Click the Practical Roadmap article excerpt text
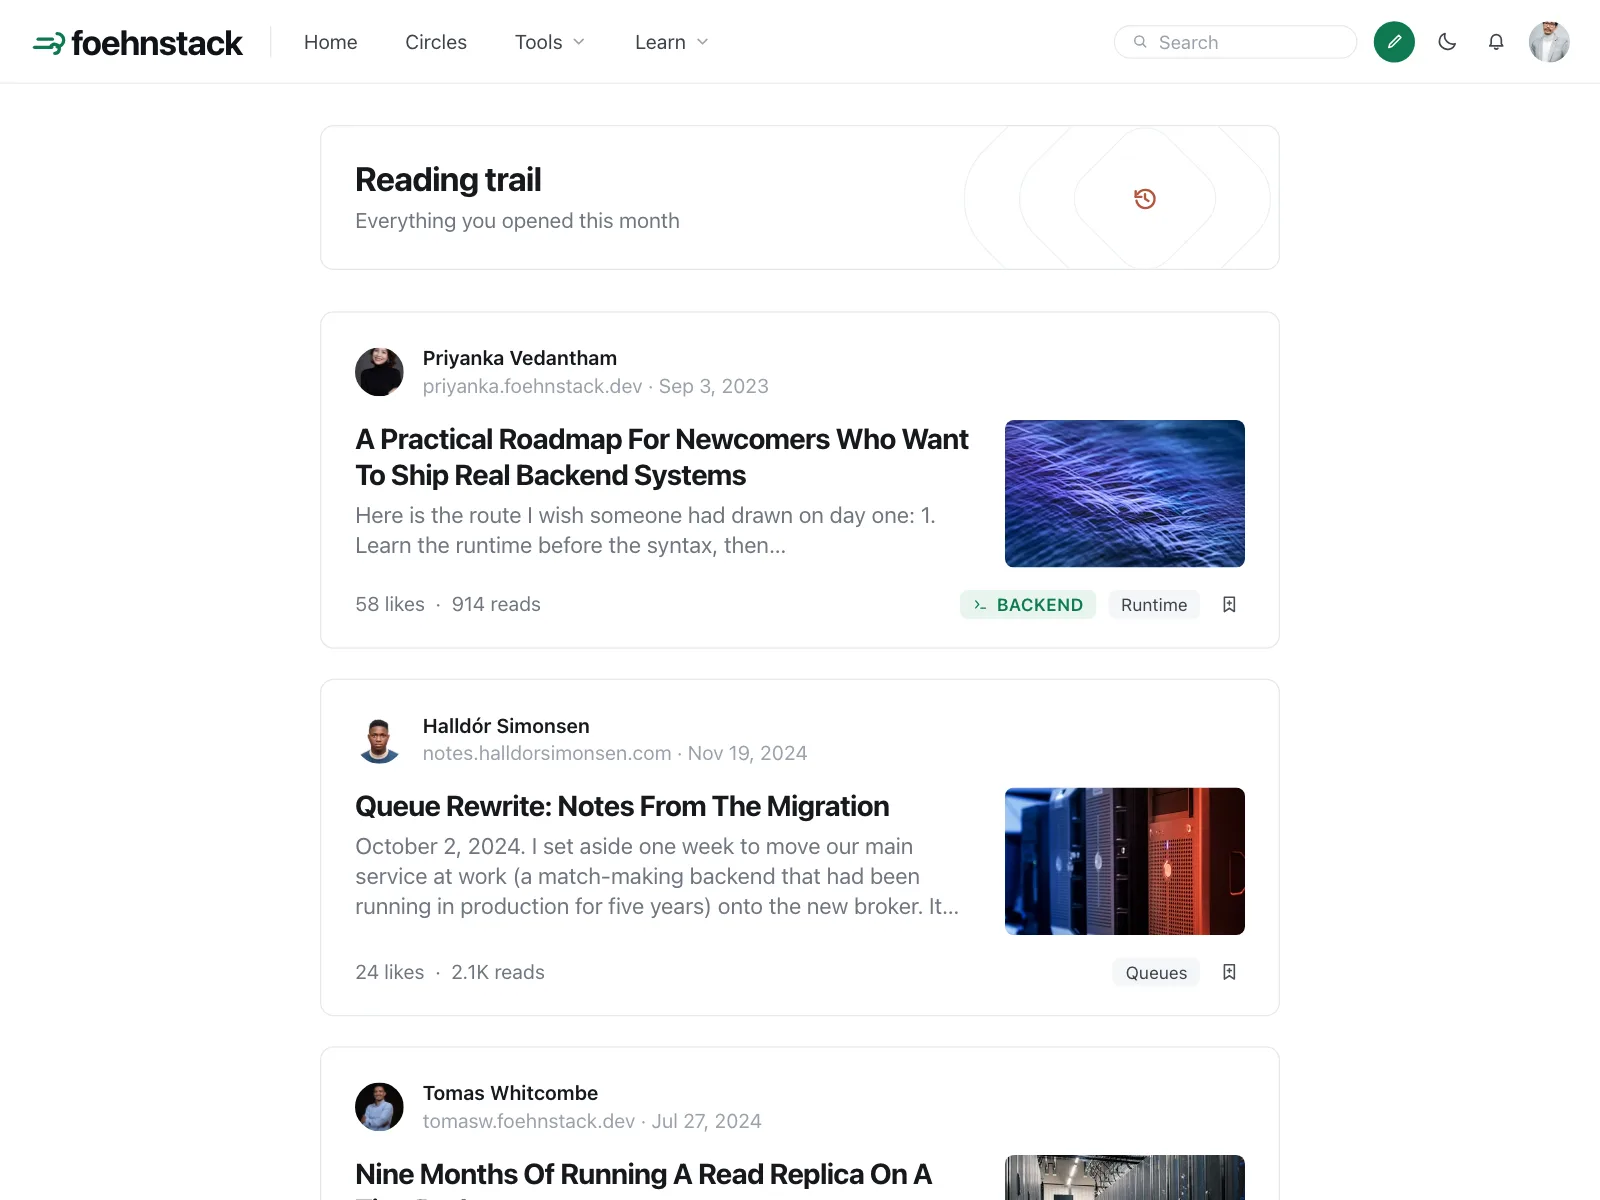 coord(645,530)
